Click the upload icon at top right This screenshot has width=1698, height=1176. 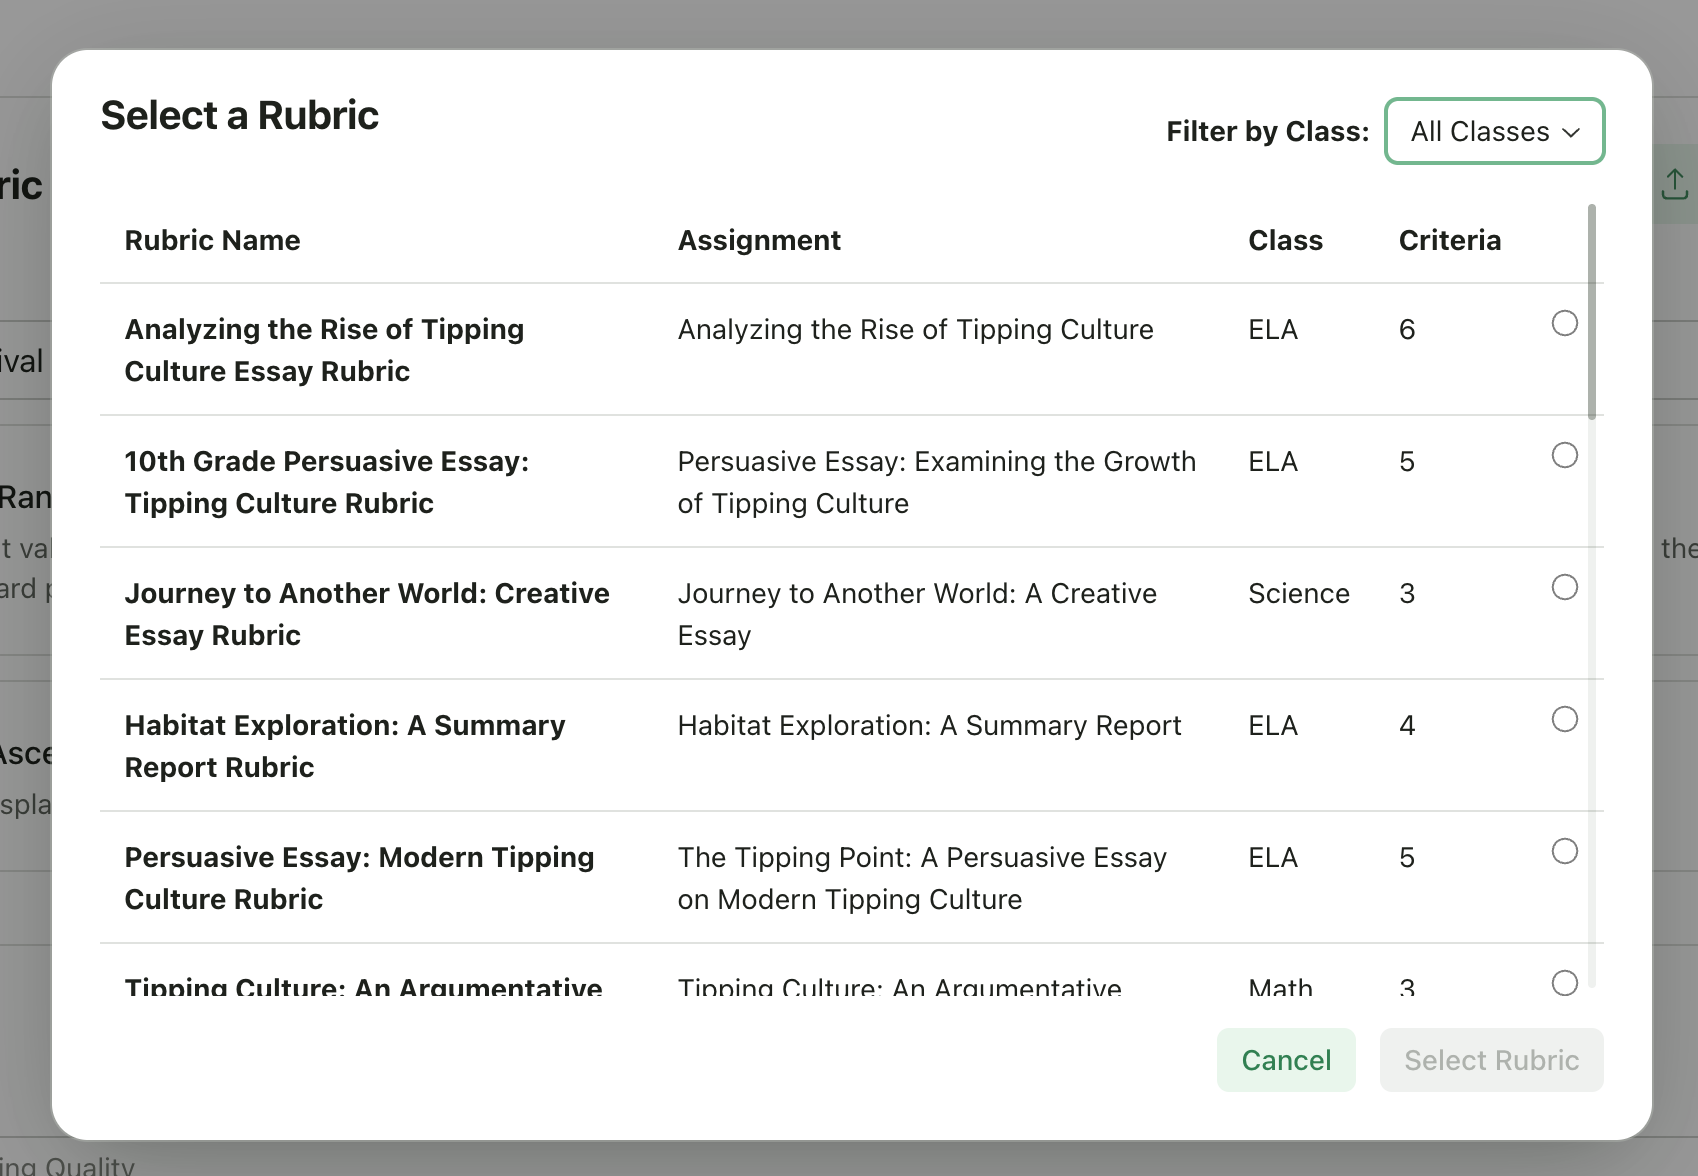(x=1676, y=183)
